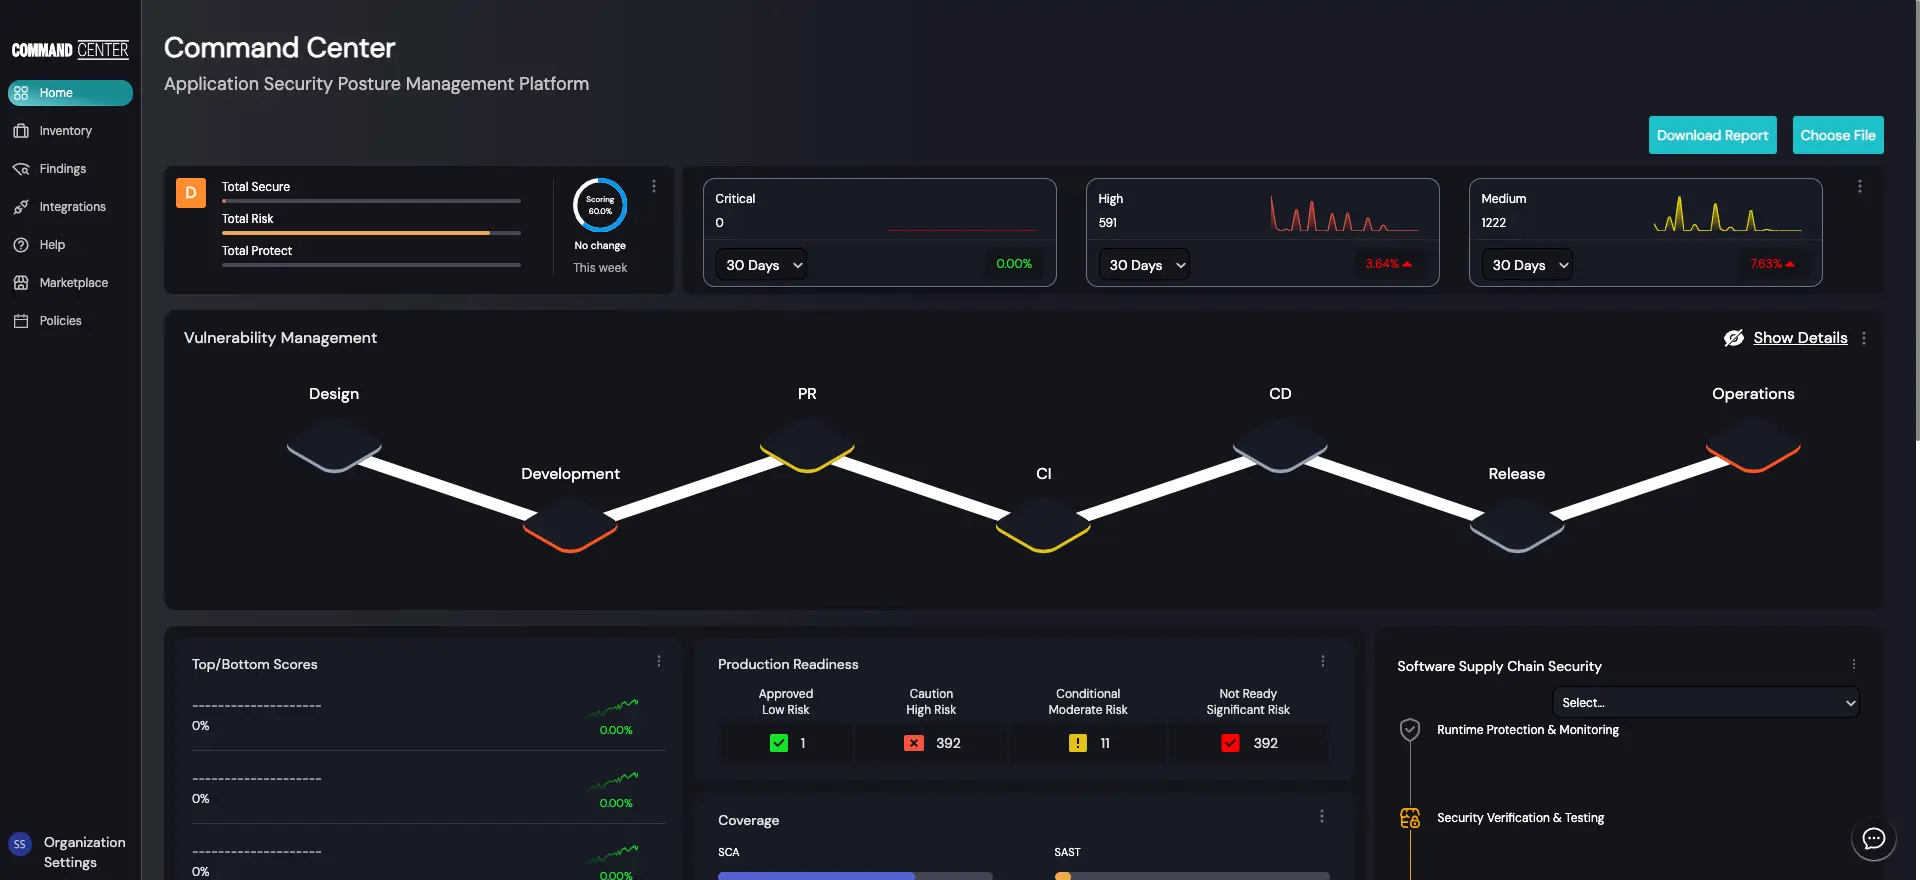This screenshot has width=1920, height=880.
Task: Open the chat support bubble icon
Action: [x=1873, y=839]
